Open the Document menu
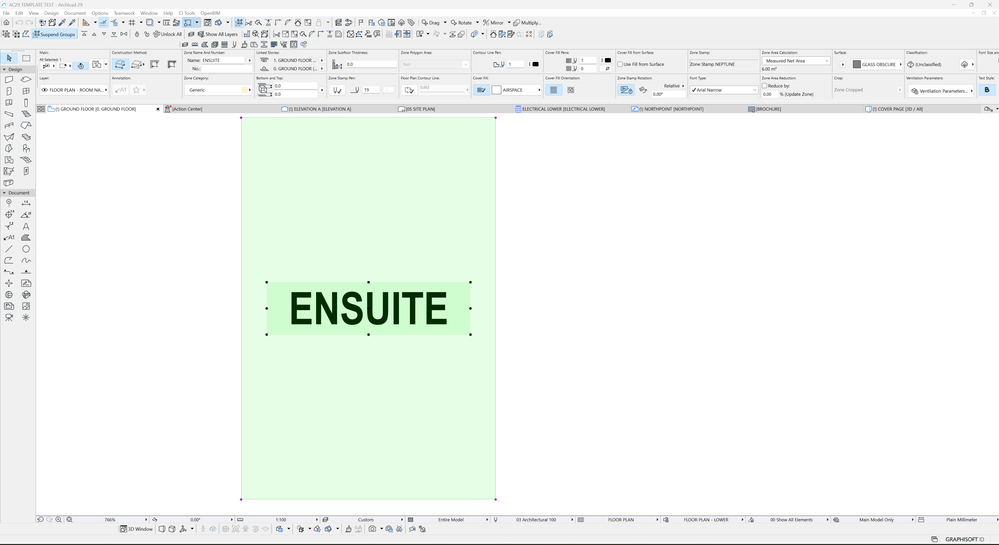Screen dimensions: 999x545 coord(75,13)
